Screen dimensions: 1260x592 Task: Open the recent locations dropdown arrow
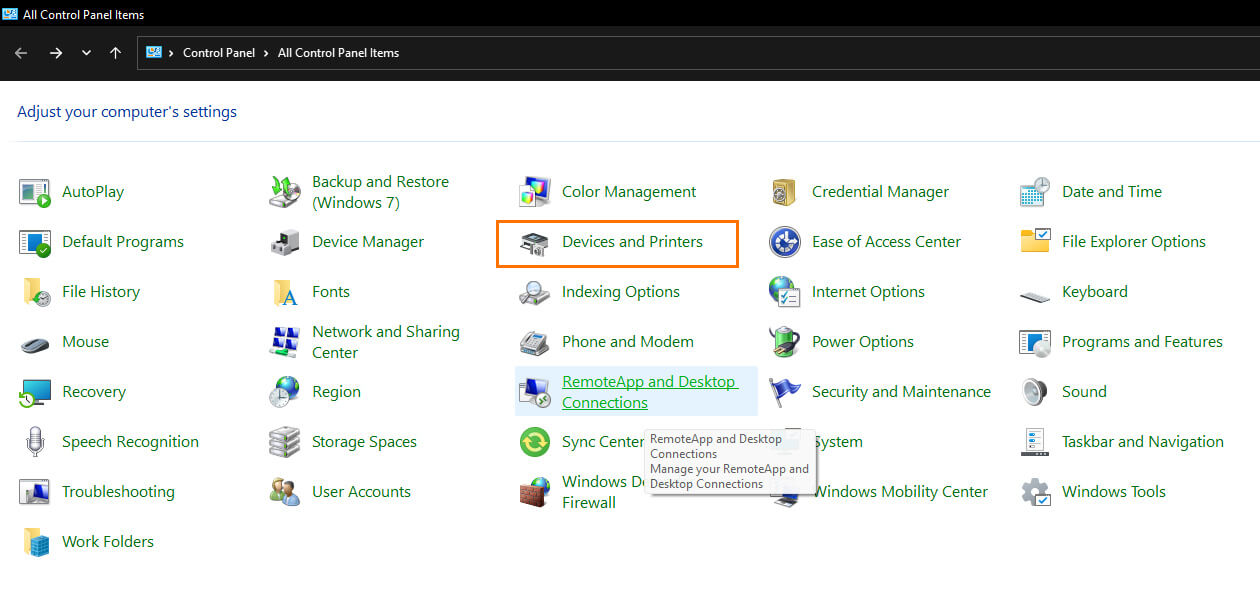86,53
